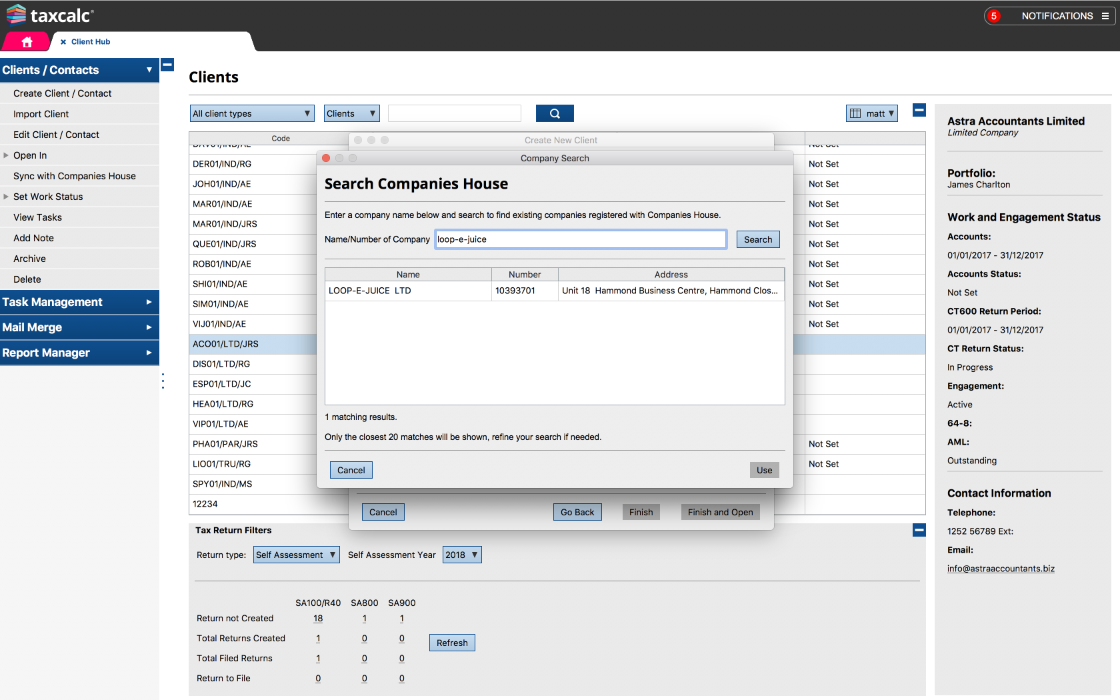Screen dimensions: 1120x700
Task: Close the Client Hub tab with X
Action: (x=64, y=42)
